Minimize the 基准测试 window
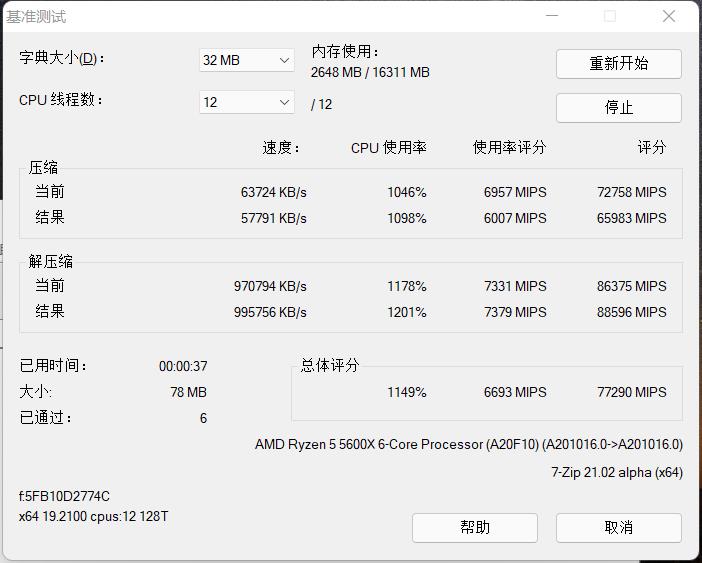The image size is (702, 563). click(552, 17)
